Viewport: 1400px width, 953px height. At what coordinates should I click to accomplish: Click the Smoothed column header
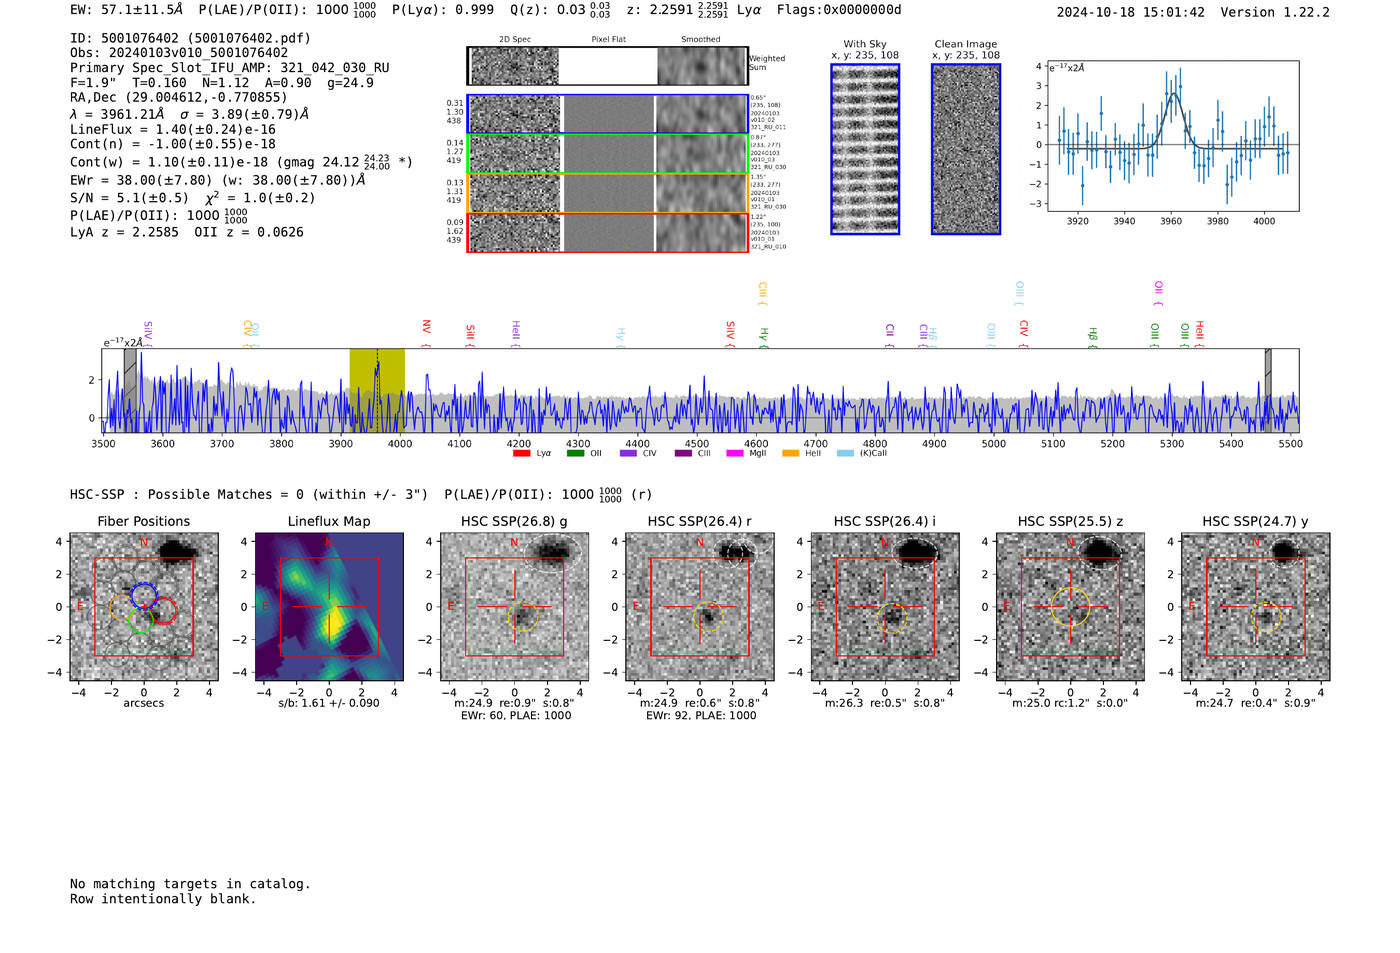700,40
